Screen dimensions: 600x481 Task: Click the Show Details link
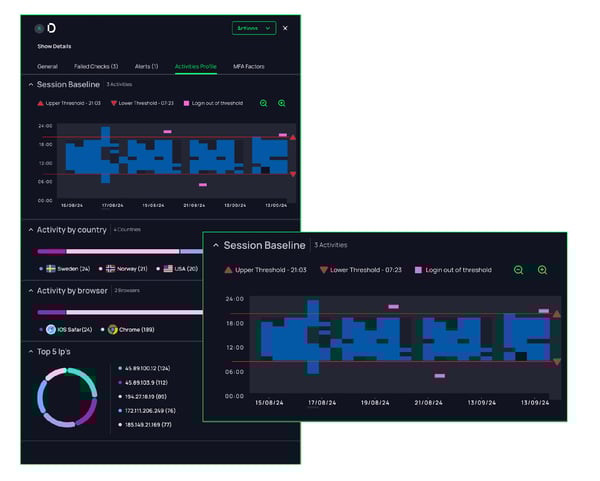tap(54, 46)
